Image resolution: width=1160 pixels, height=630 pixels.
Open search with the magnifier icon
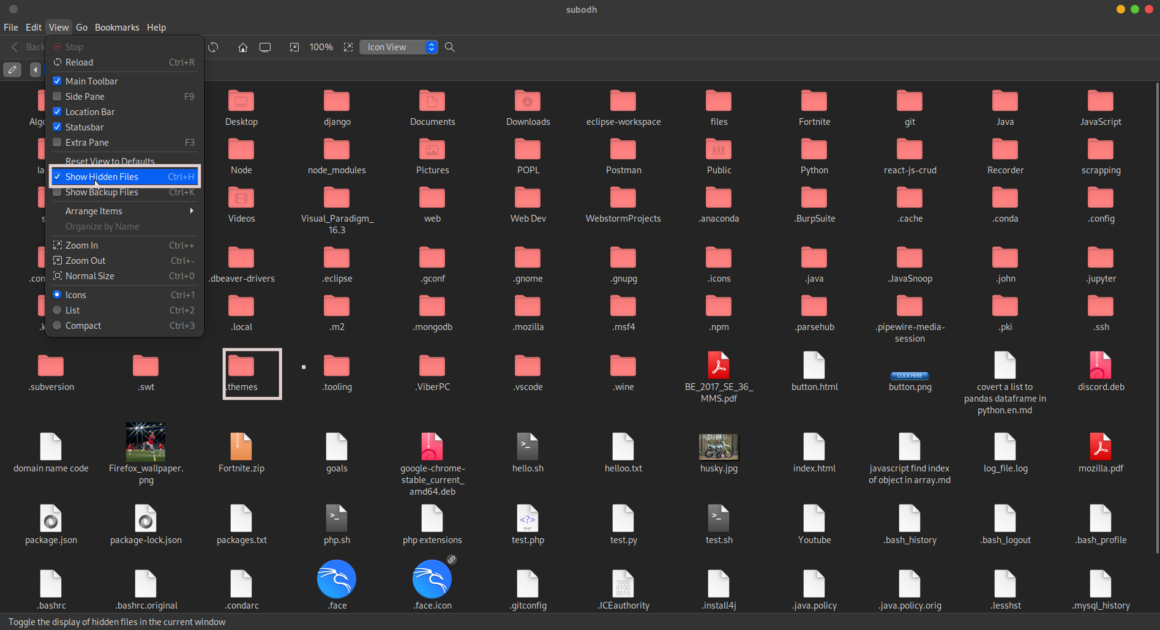449,46
